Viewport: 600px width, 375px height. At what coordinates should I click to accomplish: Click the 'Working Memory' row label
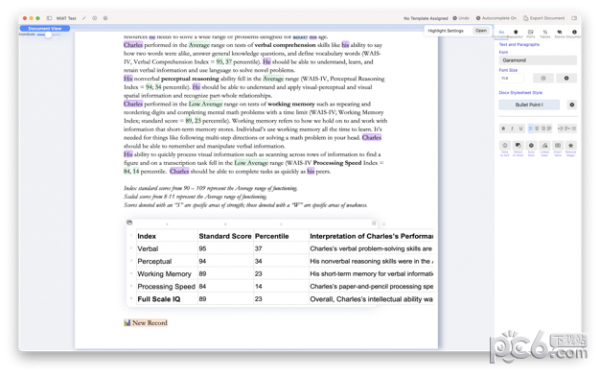[164, 274]
